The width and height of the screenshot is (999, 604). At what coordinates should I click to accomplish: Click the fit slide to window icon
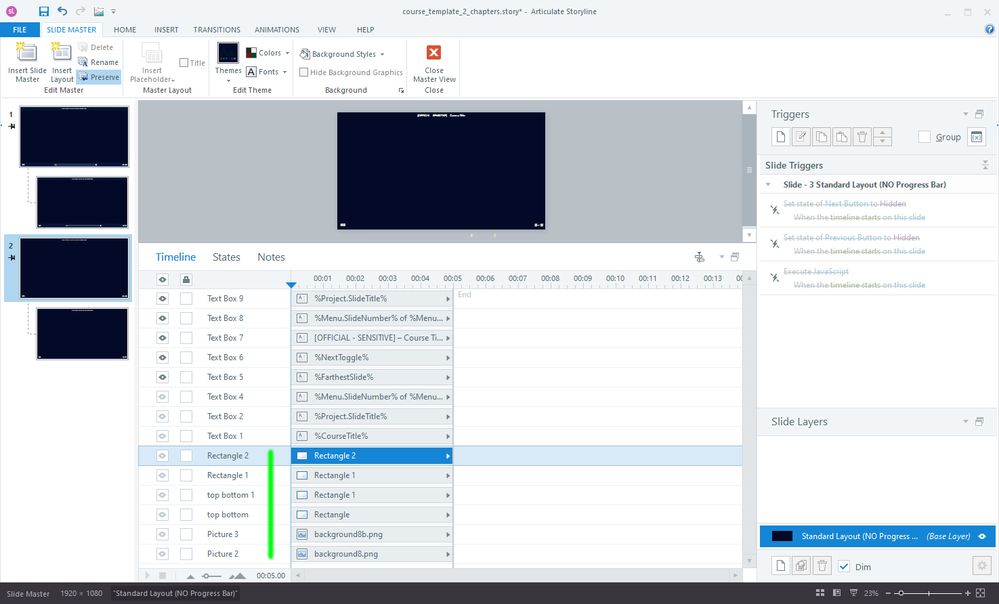(x=981, y=593)
